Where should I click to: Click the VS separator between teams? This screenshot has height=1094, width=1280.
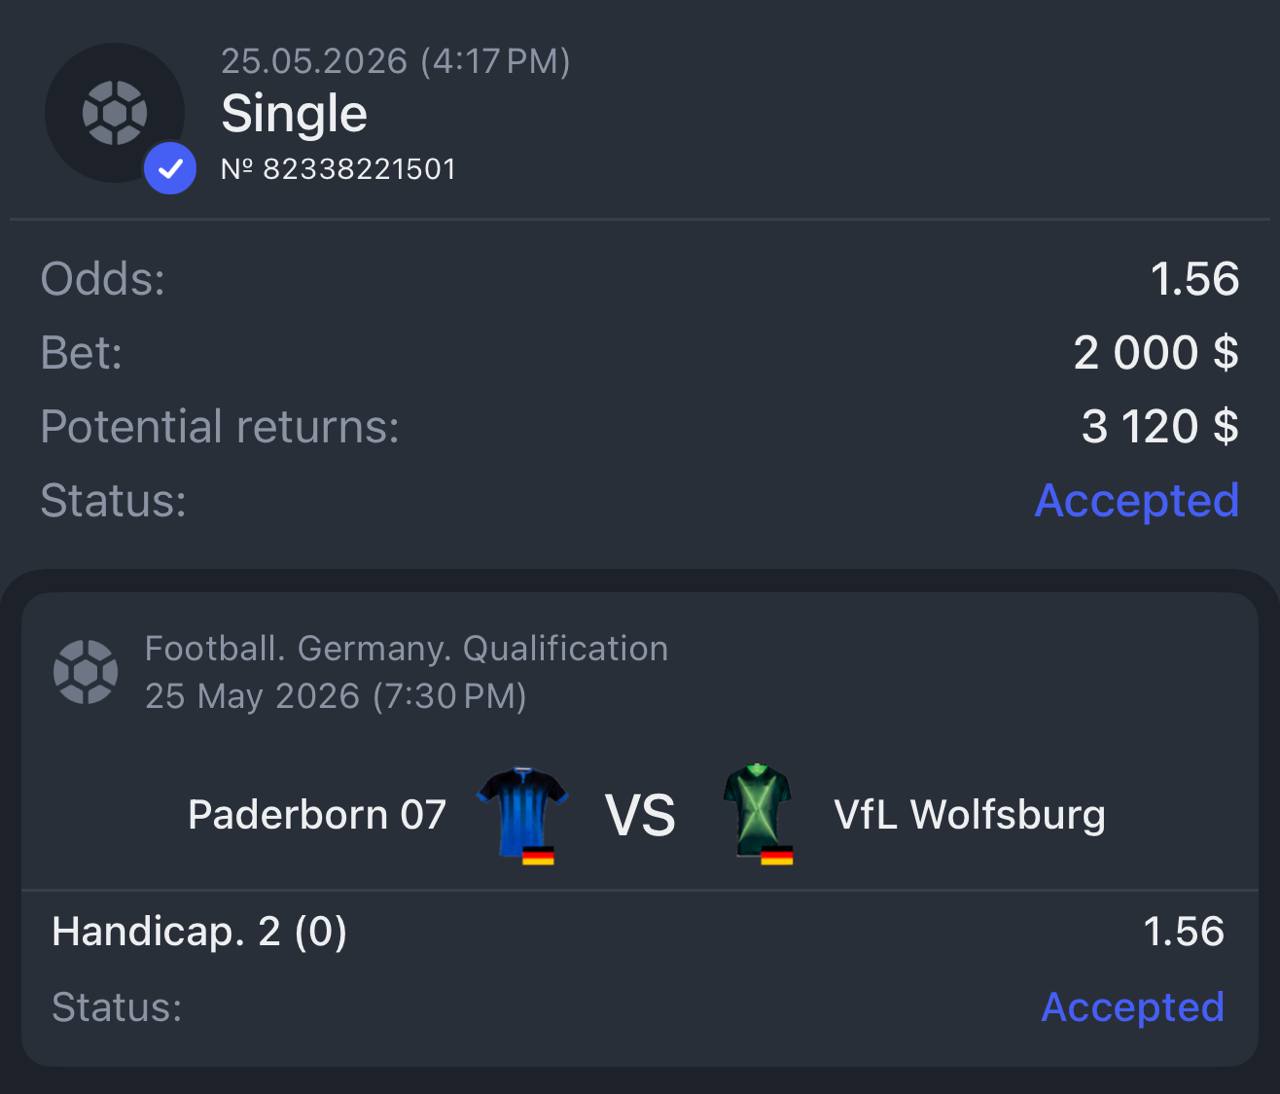tap(640, 815)
